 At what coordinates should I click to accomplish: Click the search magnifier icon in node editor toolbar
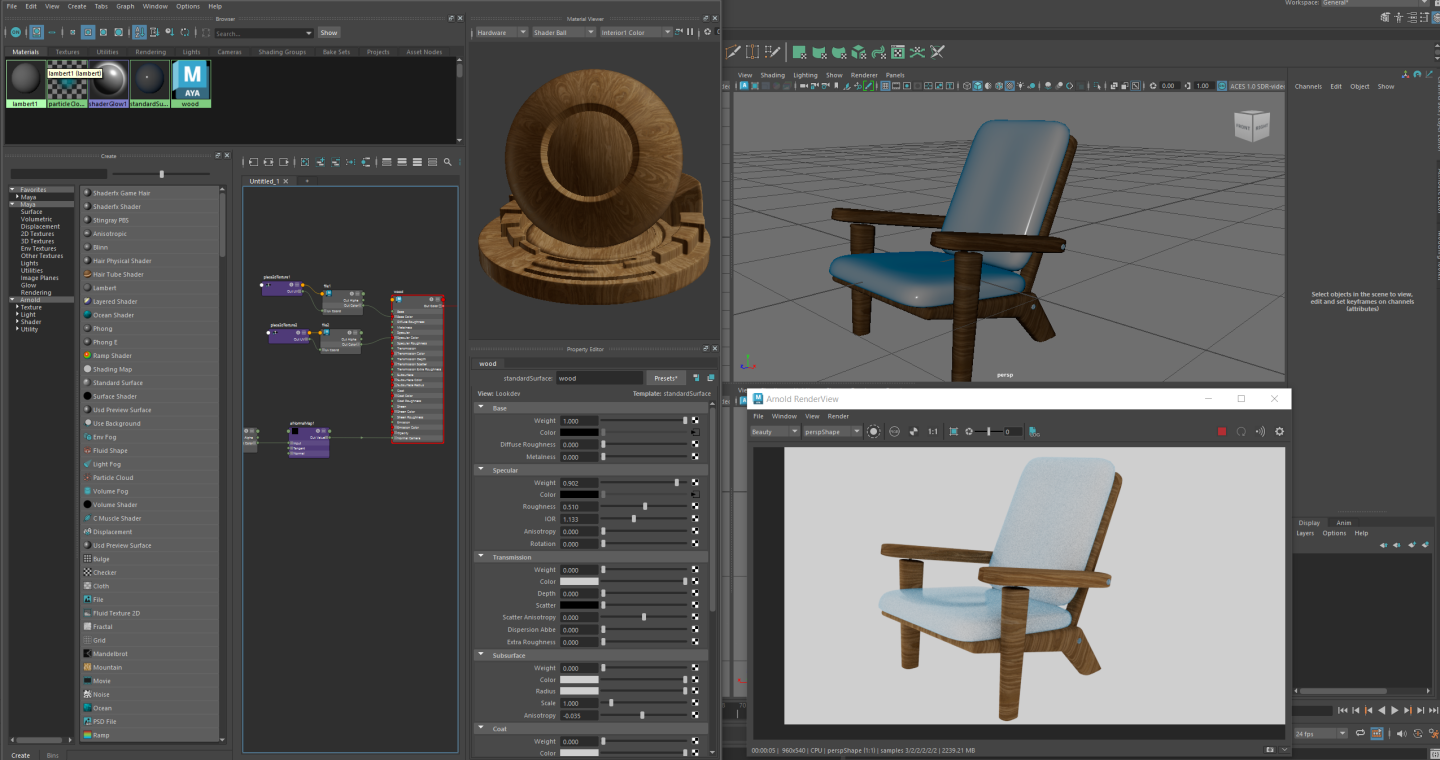pyautogui.click(x=447, y=162)
